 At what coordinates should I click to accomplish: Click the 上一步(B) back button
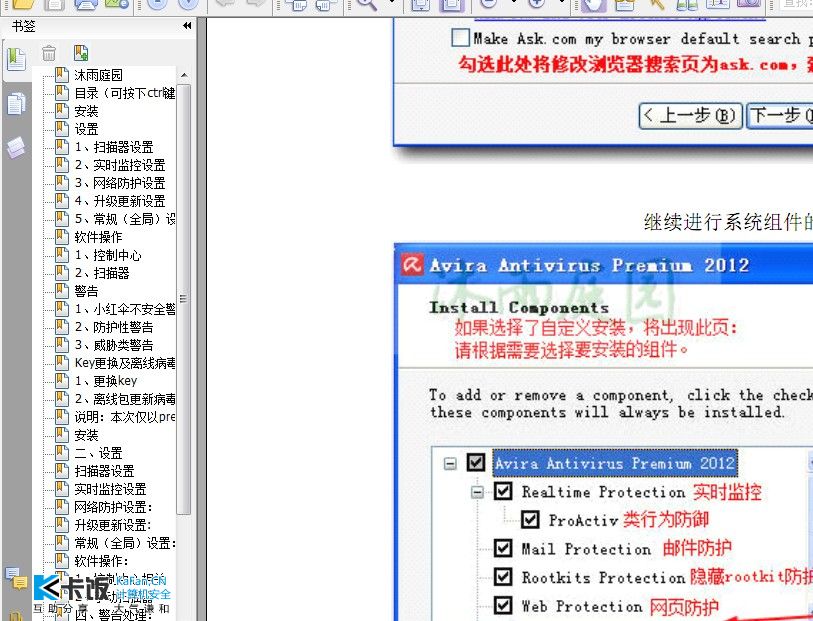click(x=691, y=116)
